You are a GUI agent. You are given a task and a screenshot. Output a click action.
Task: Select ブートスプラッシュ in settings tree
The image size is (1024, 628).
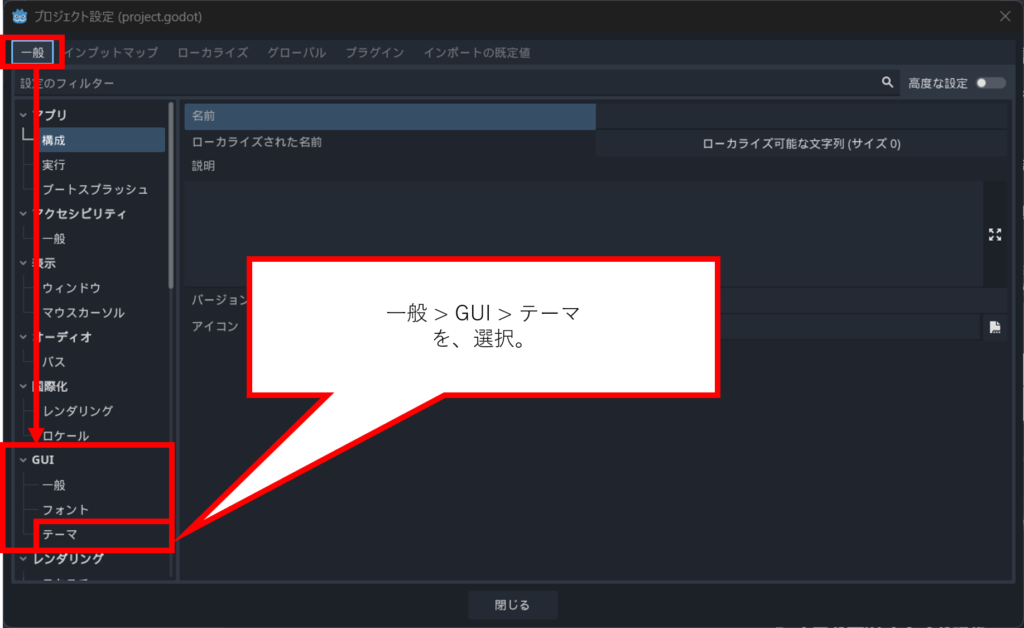[95, 189]
